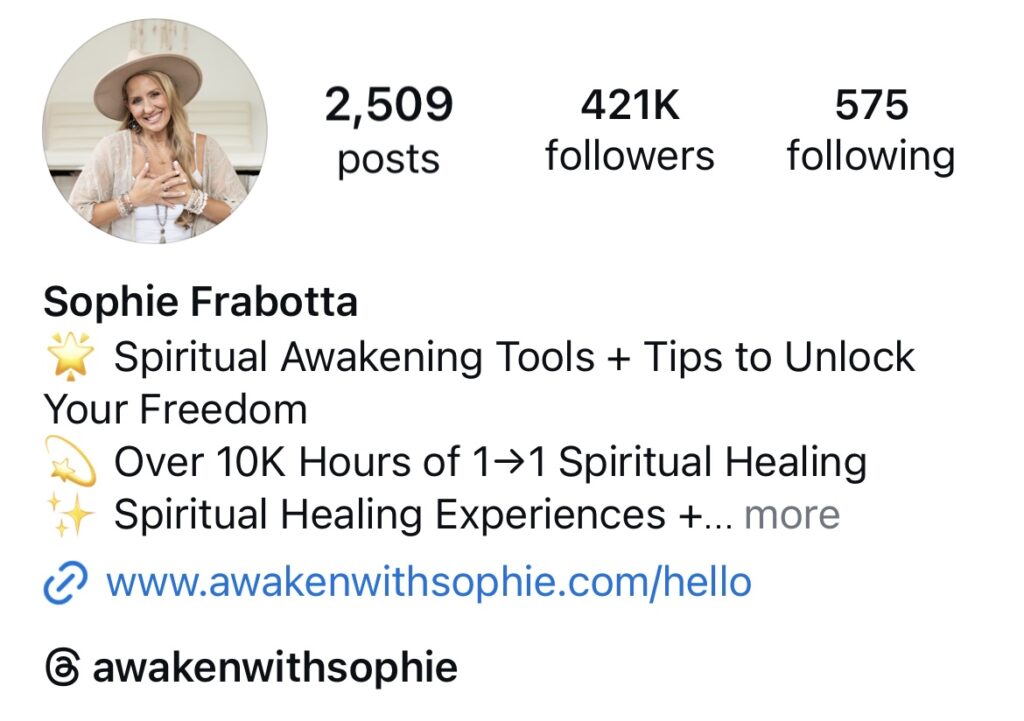
Task: Tap the glowing star emoji in bio
Action: (x=71, y=356)
